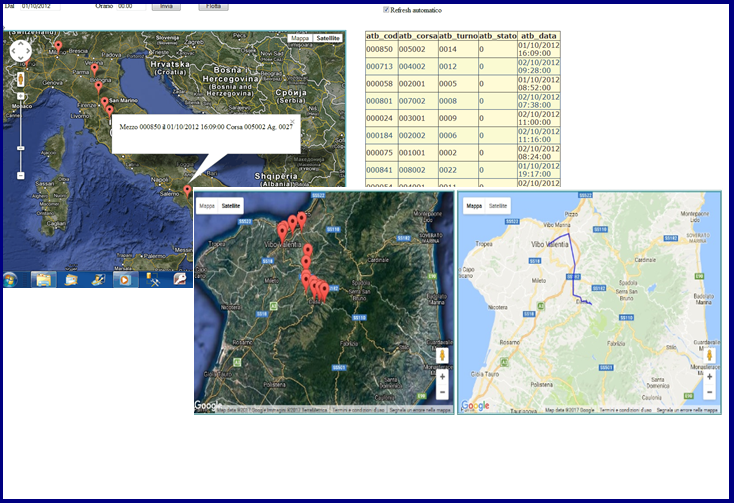Select vehicle code 000850 in the table

click(379, 49)
